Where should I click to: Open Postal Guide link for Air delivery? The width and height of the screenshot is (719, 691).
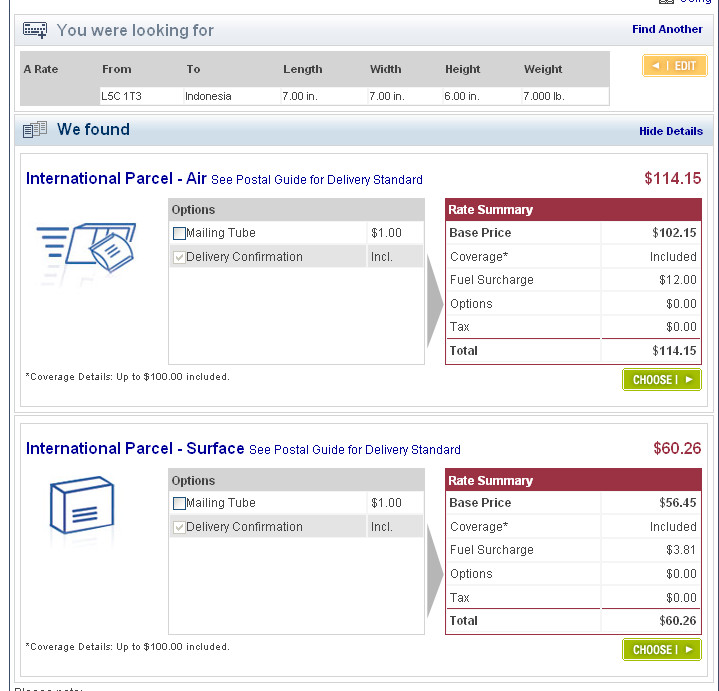(316, 180)
